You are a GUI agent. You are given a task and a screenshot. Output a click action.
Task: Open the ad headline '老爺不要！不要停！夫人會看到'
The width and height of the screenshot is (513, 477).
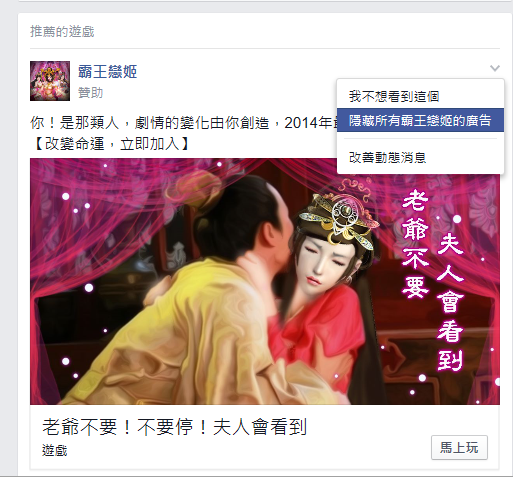tap(175, 427)
